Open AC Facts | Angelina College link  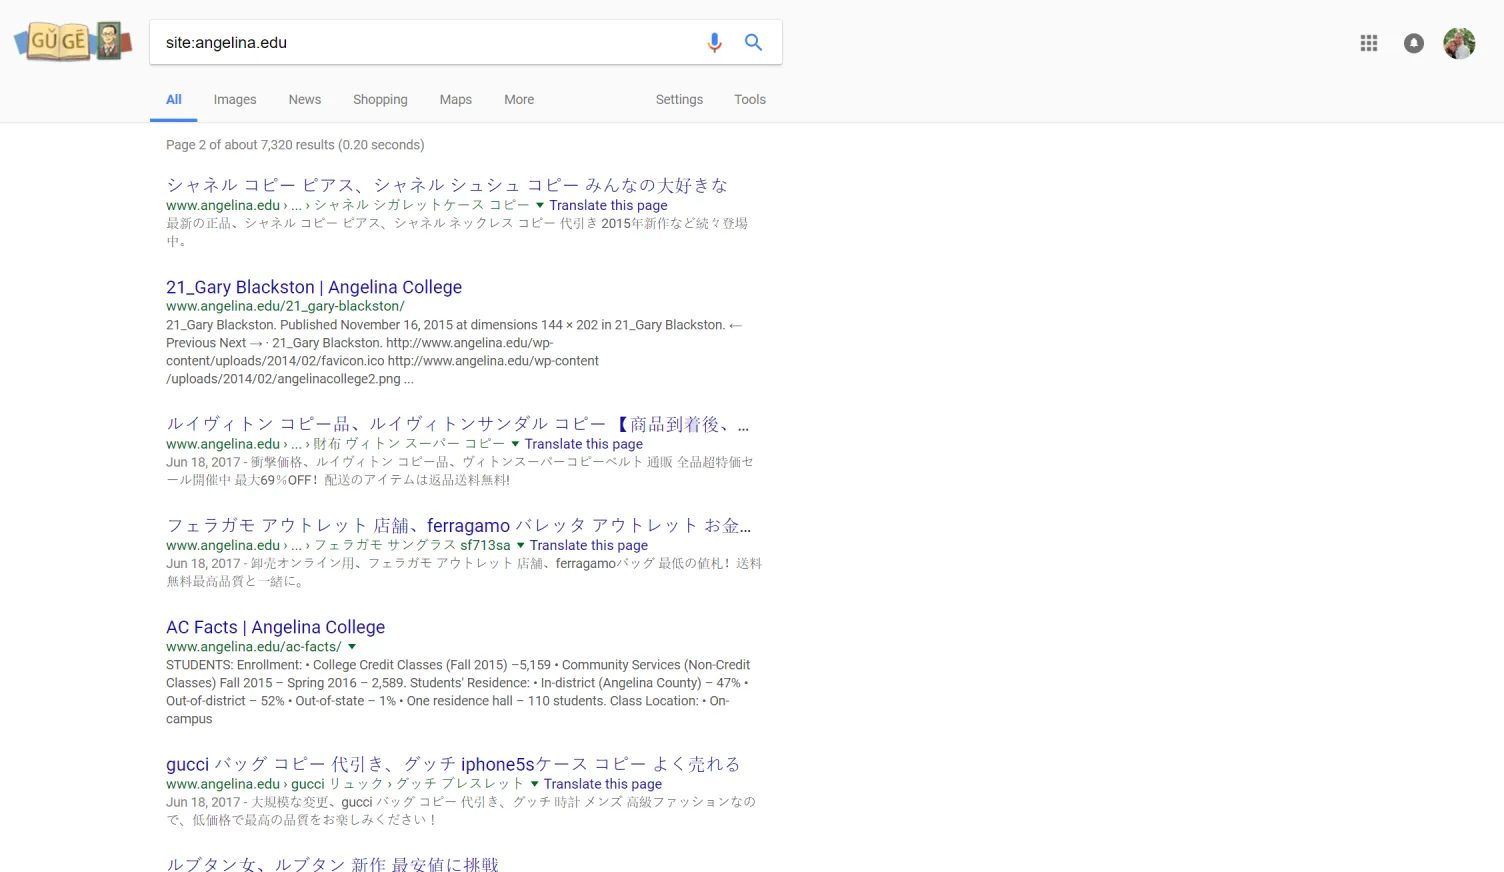point(275,627)
